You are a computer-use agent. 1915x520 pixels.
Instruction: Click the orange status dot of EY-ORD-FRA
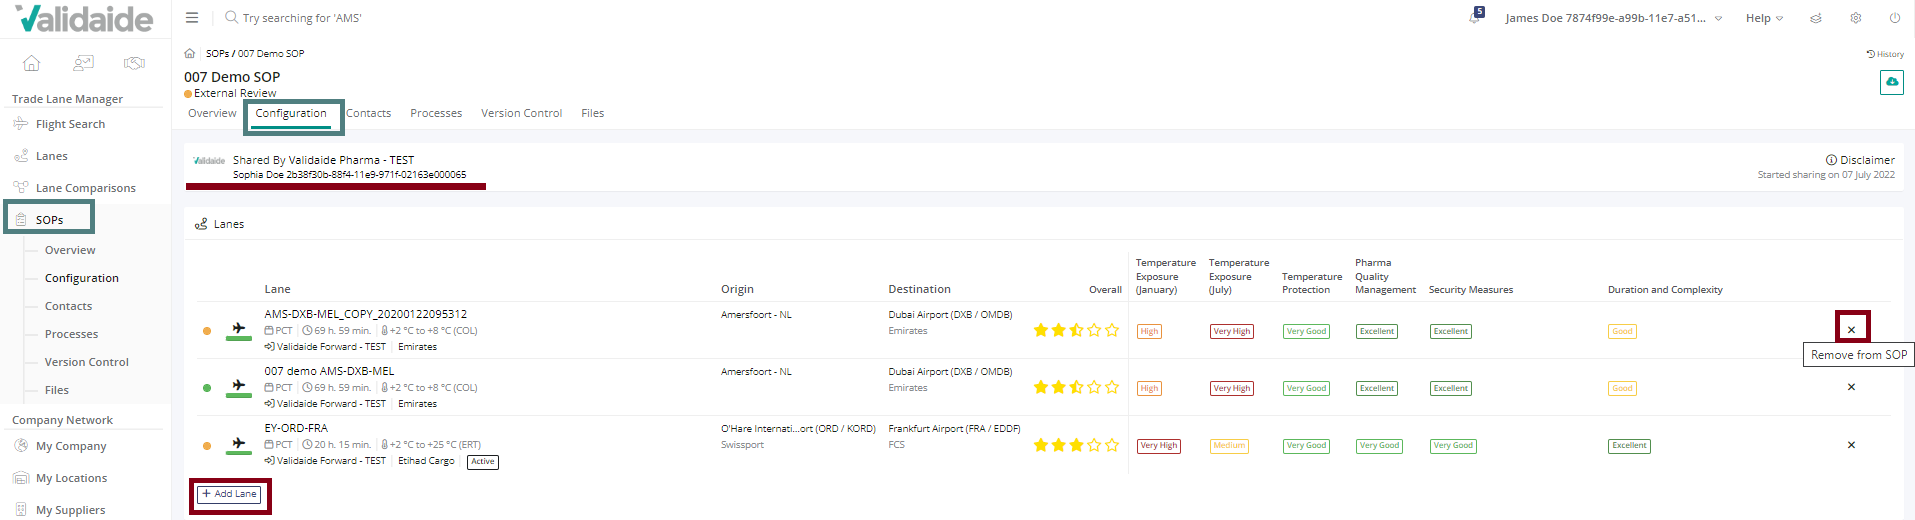(207, 446)
